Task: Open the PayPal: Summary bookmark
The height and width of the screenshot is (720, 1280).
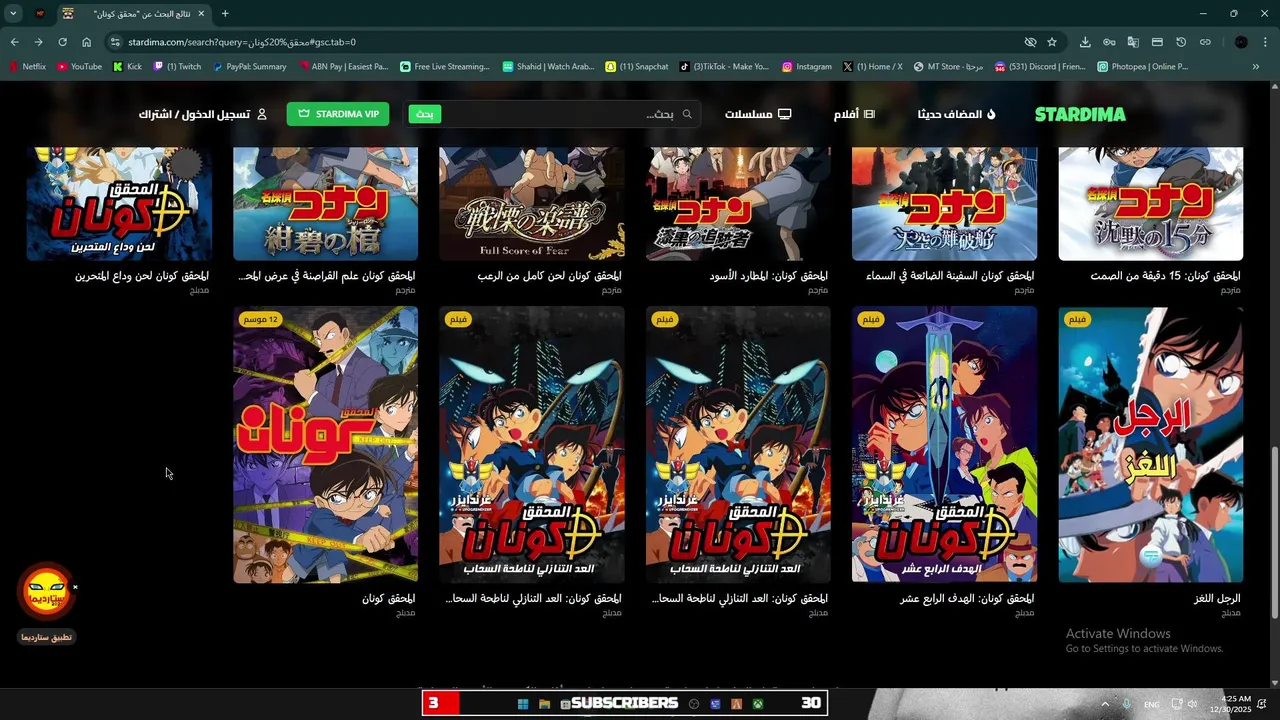Action: pos(249,67)
